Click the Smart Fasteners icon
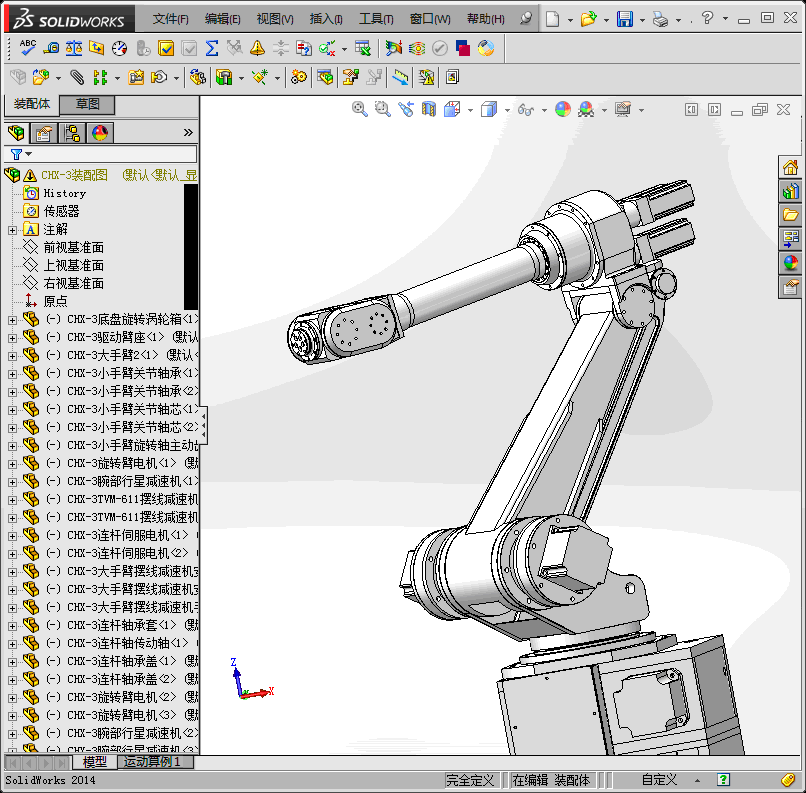The image size is (806, 793). 136,78
